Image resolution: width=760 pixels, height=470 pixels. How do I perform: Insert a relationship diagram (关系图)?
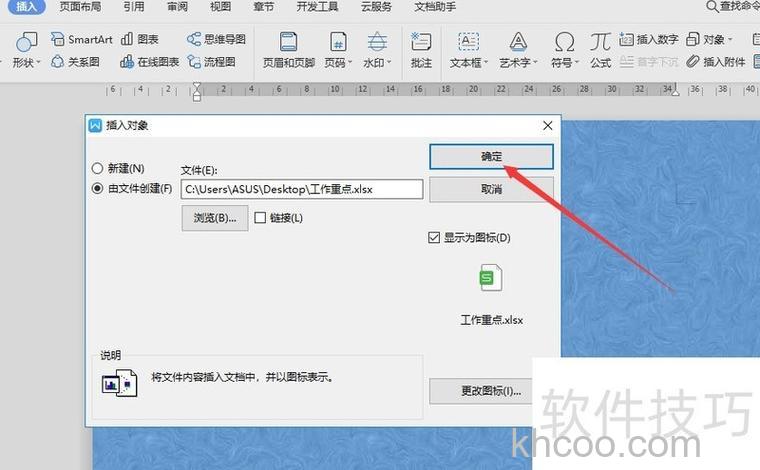coord(75,62)
